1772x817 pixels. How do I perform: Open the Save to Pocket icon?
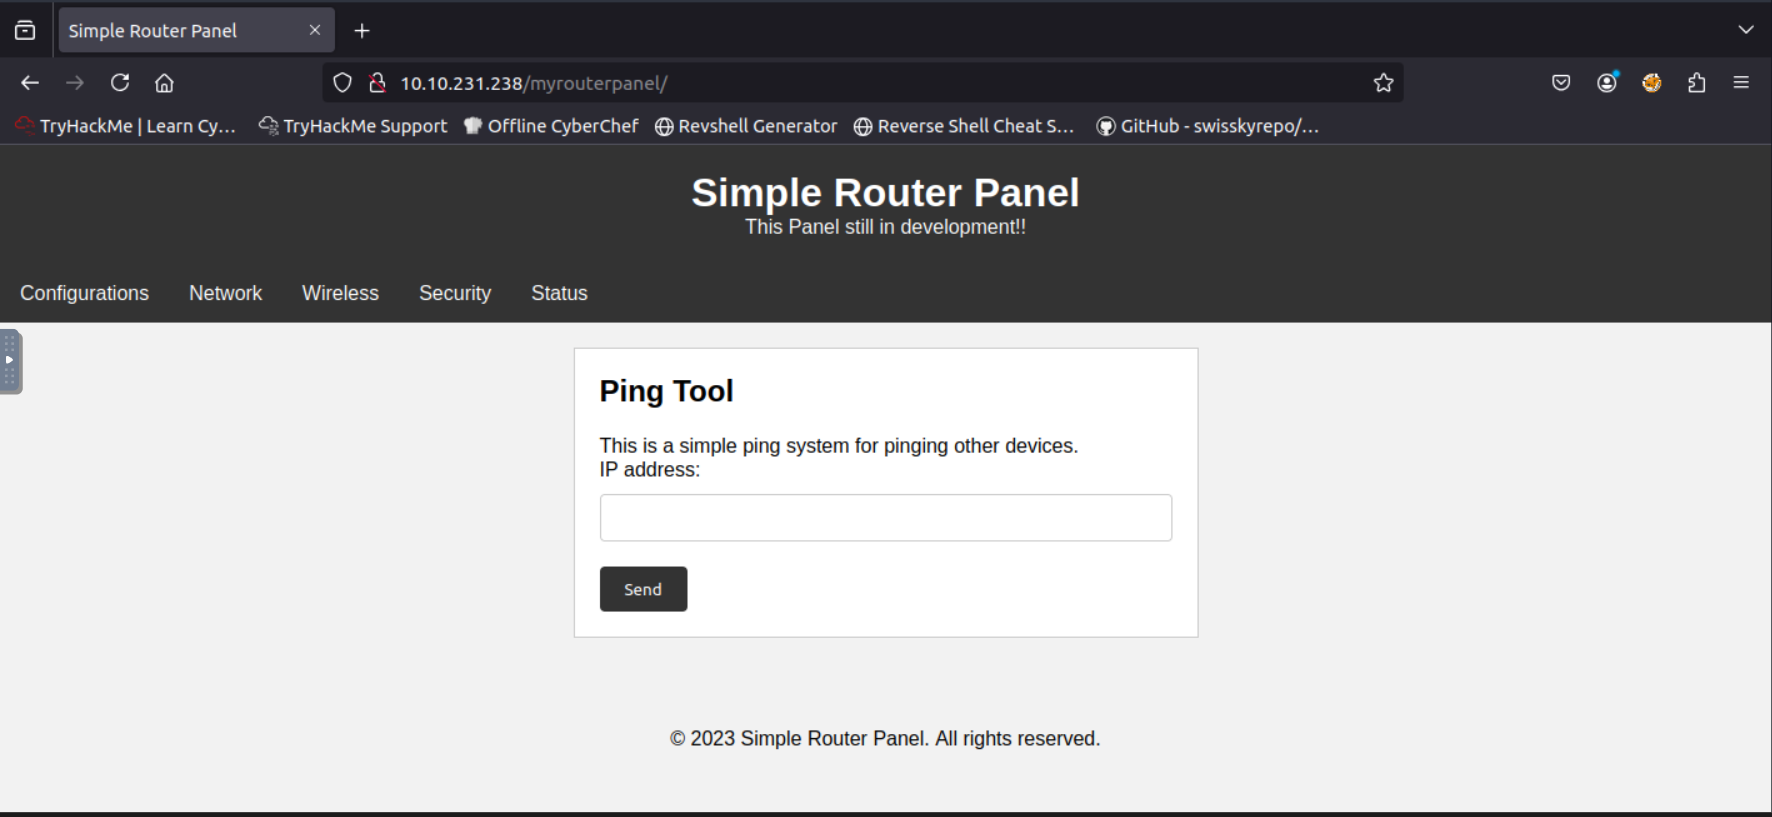coord(1561,83)
